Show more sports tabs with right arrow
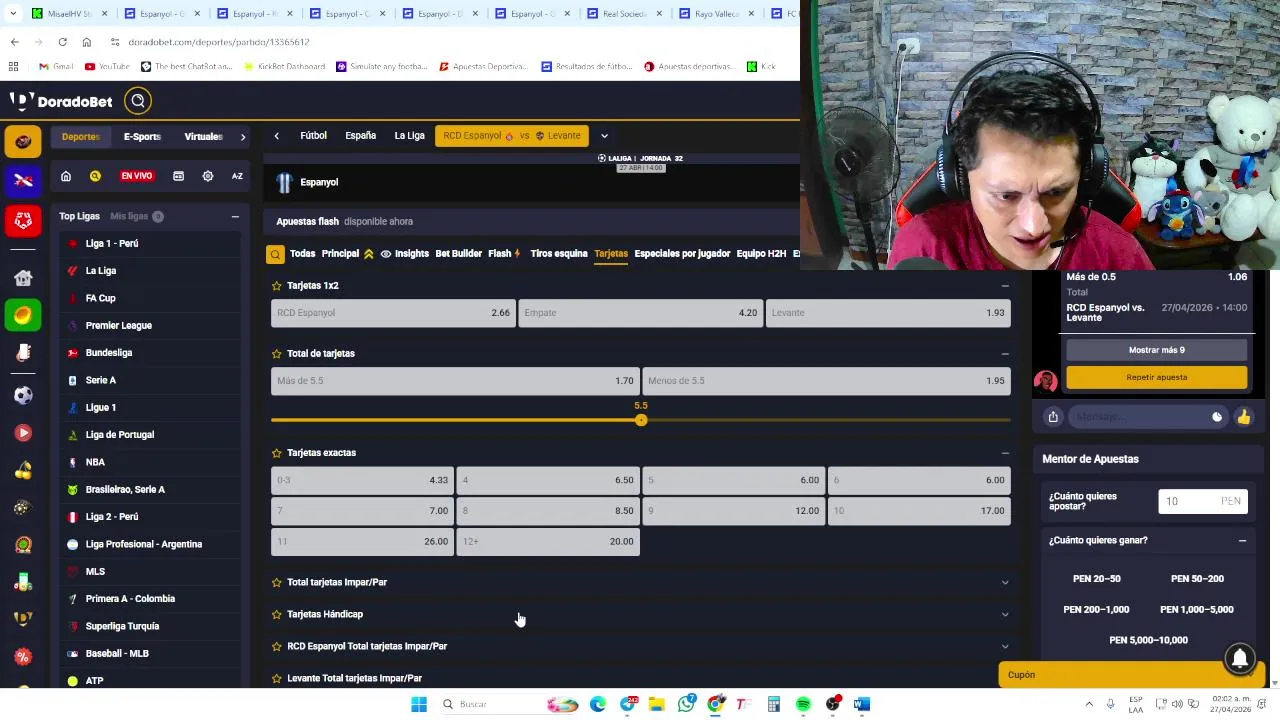The width and height of the screenshot is (1280, 720). [x=243, y=137]
